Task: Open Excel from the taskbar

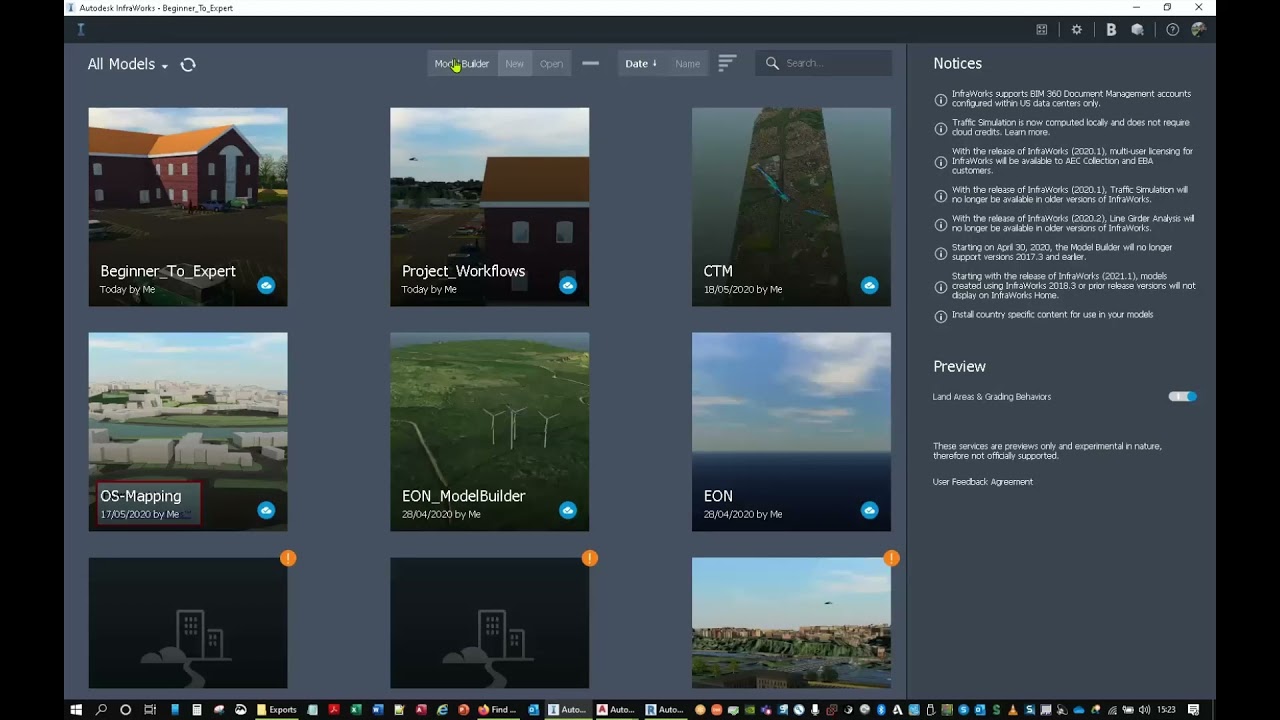Action: pos(356,710)
